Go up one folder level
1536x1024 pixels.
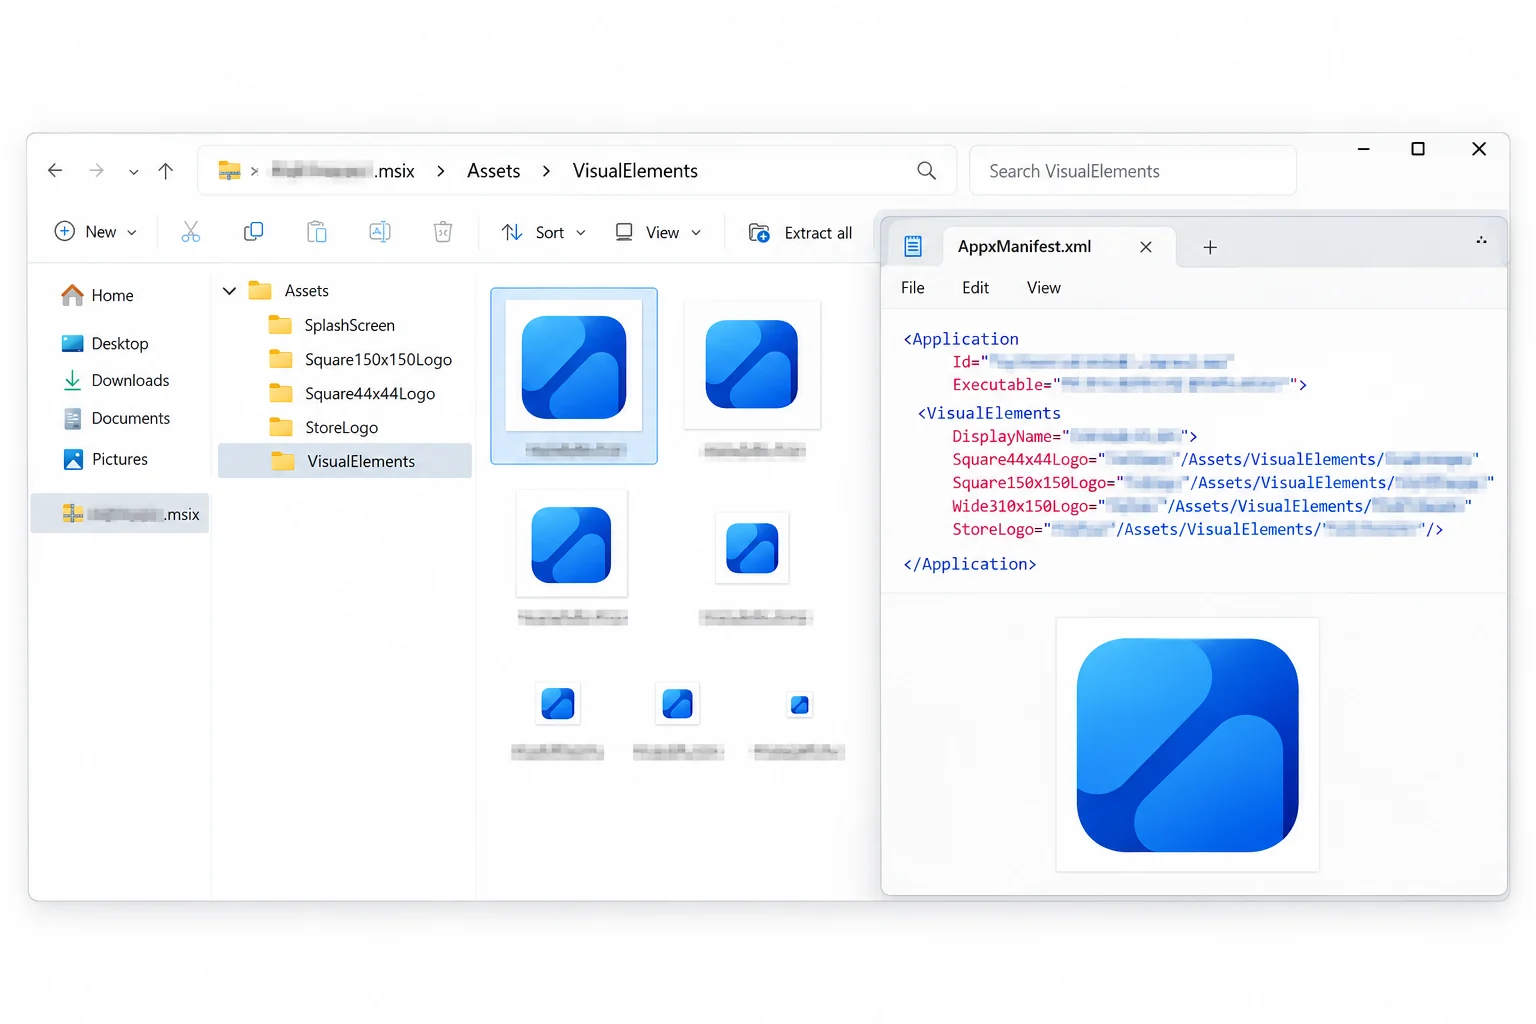coord(166,171)
